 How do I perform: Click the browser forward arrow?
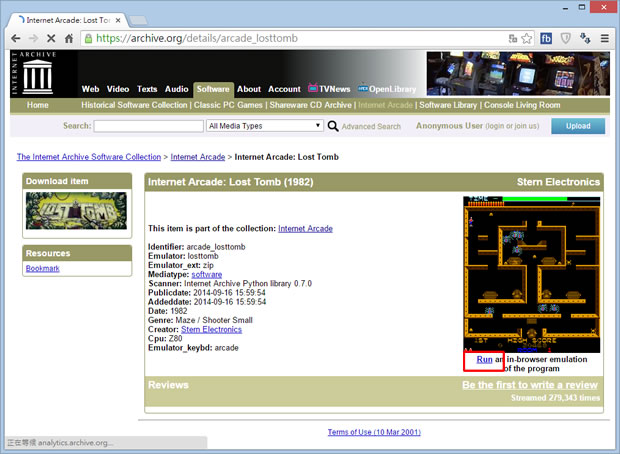34,38
